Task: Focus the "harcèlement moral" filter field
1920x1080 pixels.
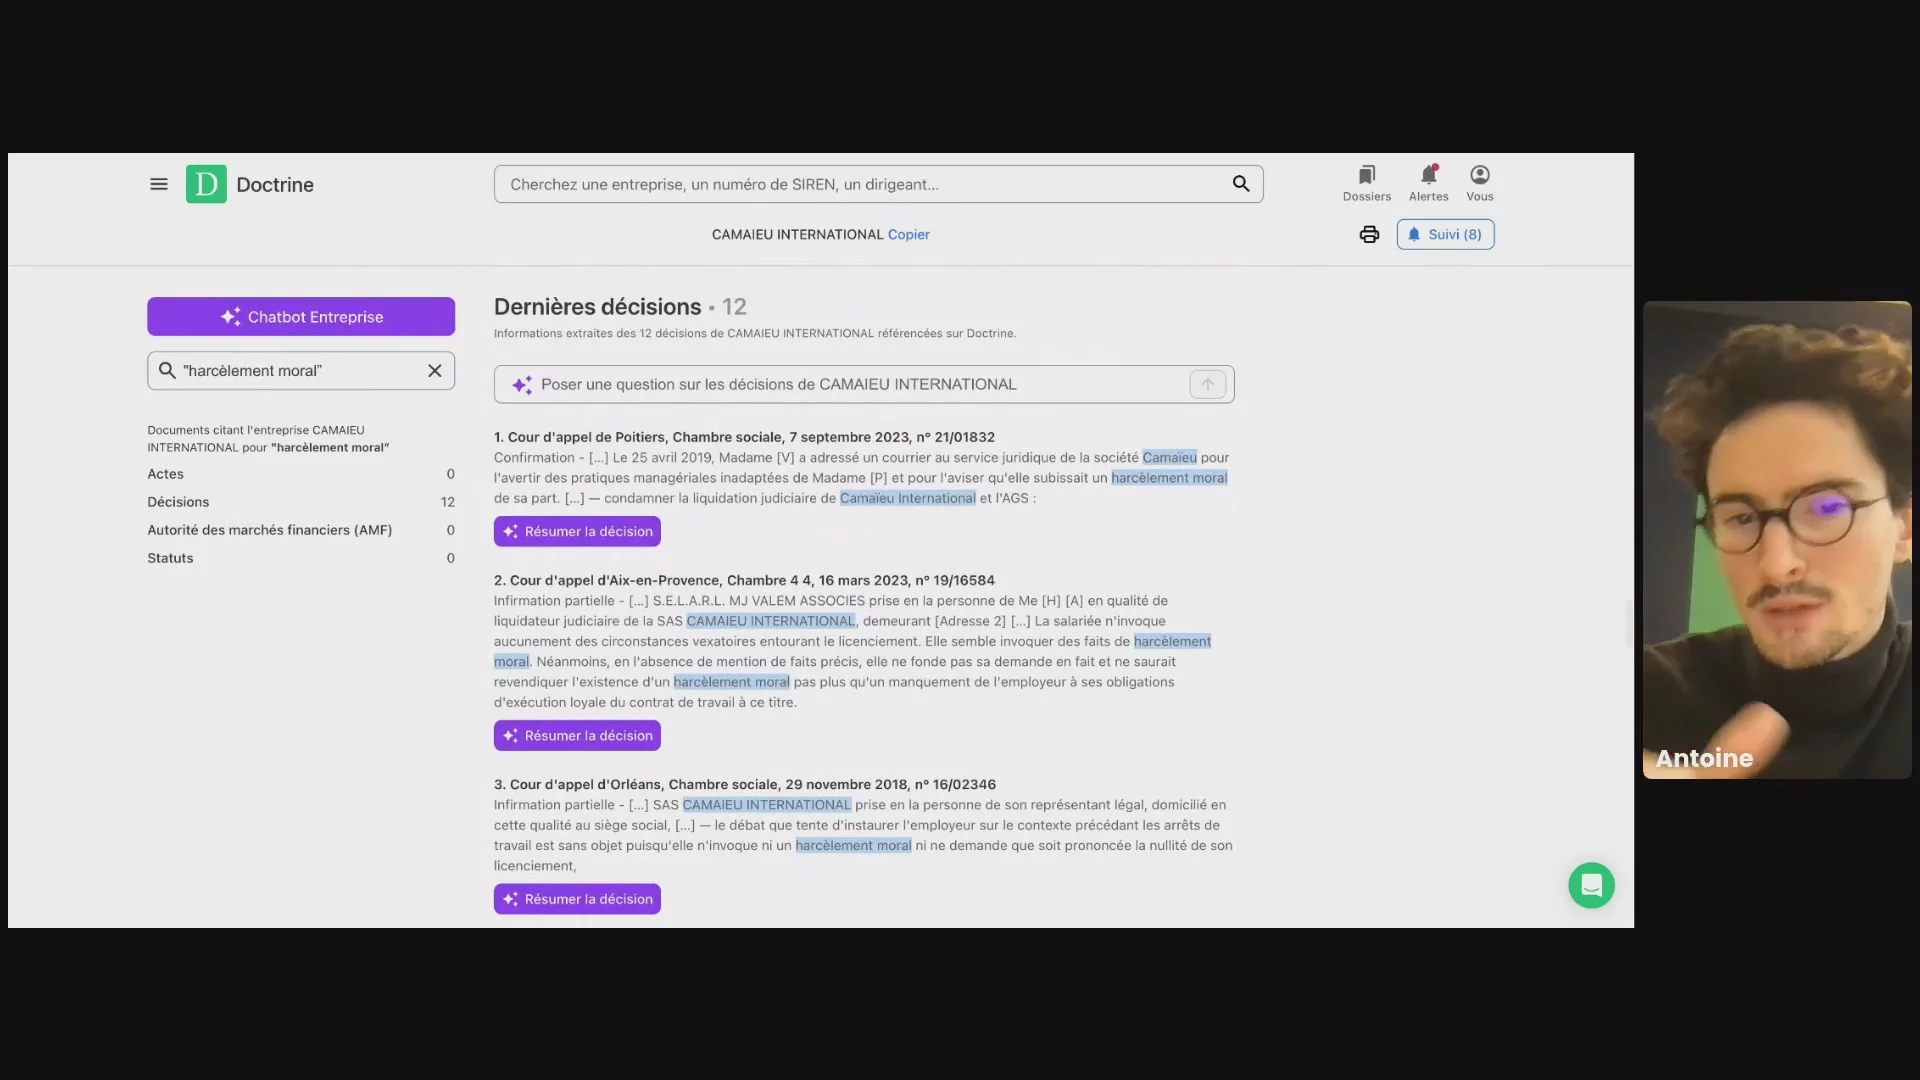Action: pos(300,370)
